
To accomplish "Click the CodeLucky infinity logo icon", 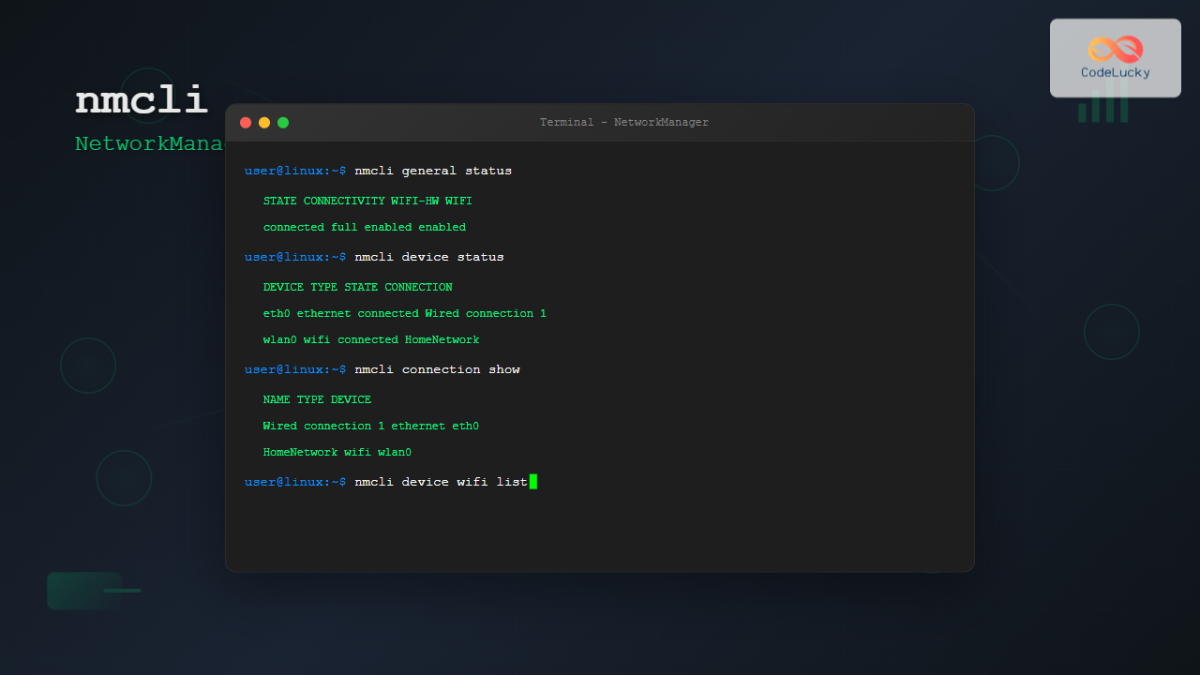I will [1114, 48].
